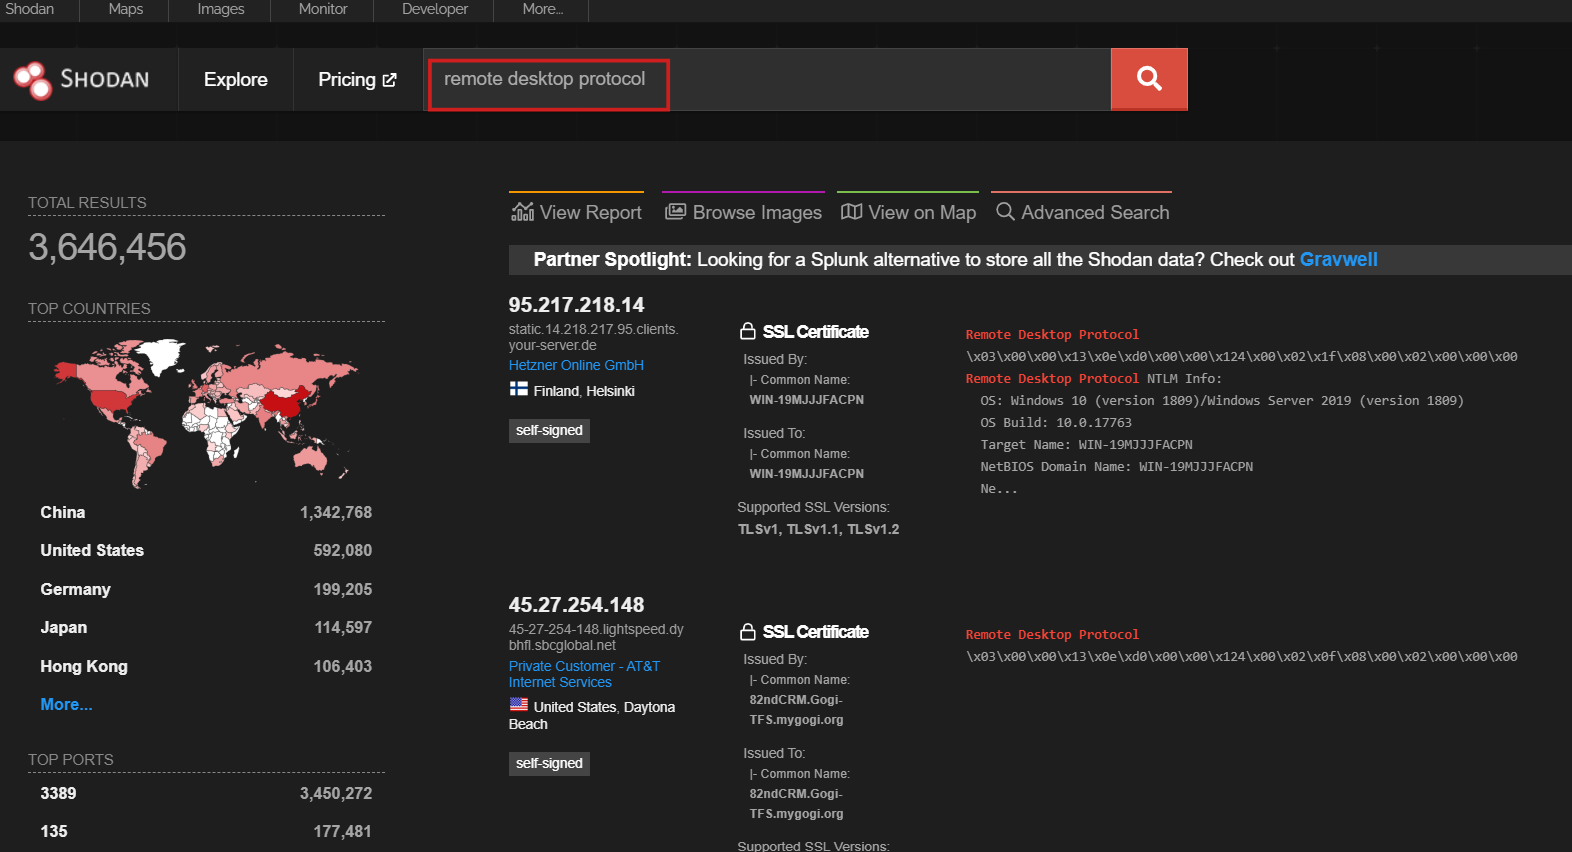Image resolution: width=1572 pixels, height=852 pixels.
Task: Click the port 3389 count 3,450,272
Action: click(336, 793)
